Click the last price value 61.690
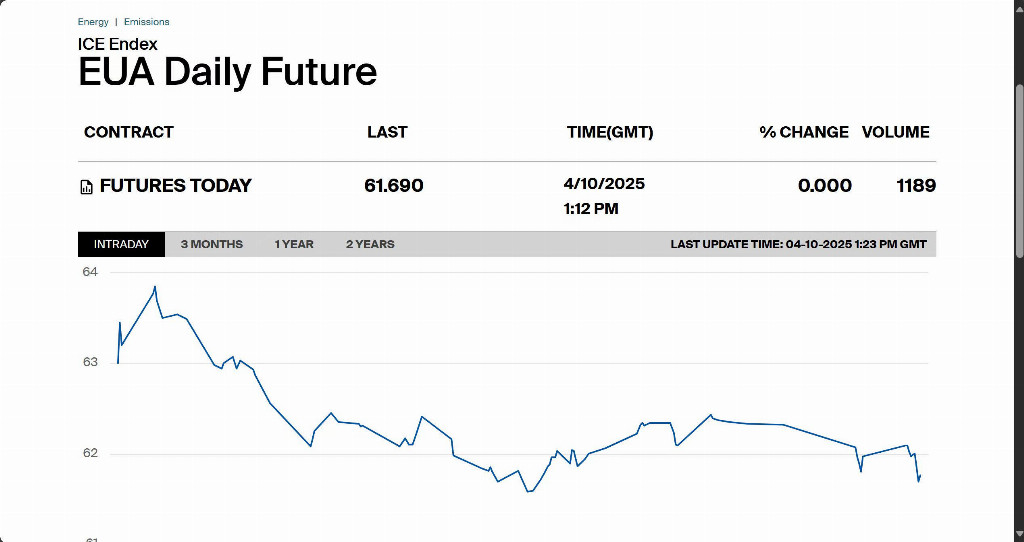Image resolution: width=1024 pixels, height=542 pixels. click(394, 186)
